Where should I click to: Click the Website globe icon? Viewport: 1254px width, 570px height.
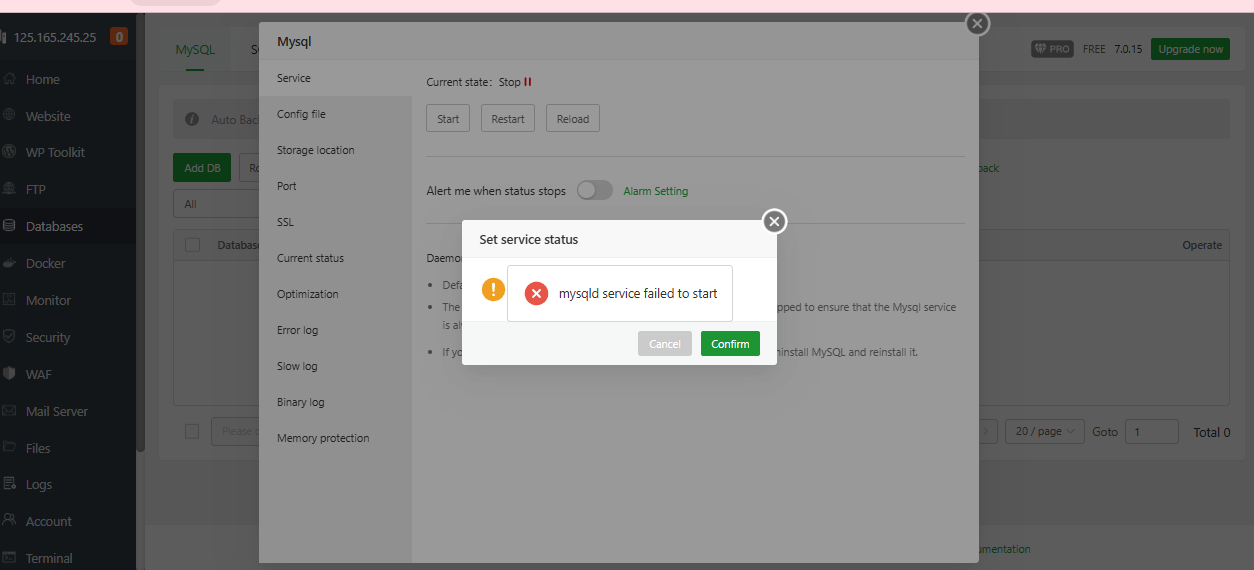coord(9,116)
